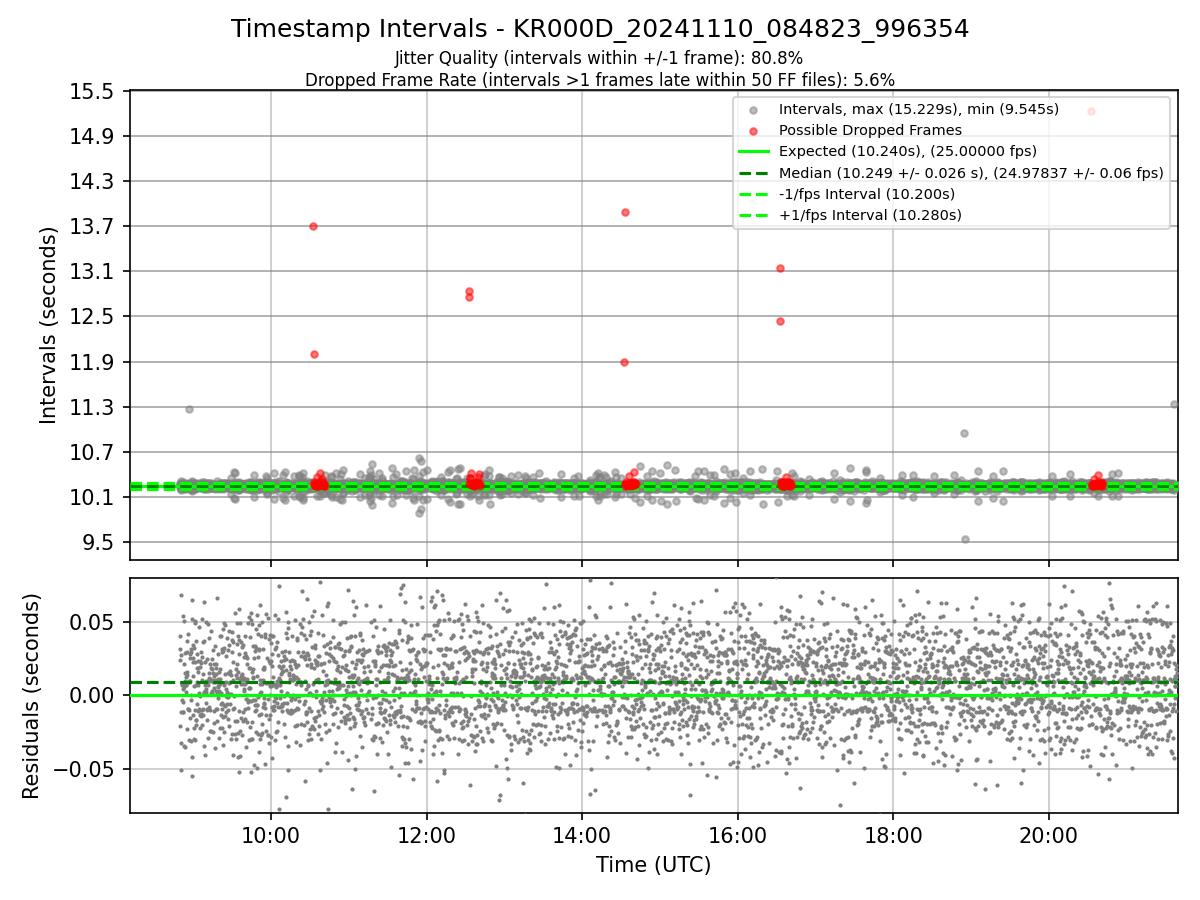Click the 'Residuals (seconds)' y-axis label
The width and height of the screenshot is (1200, 900).
click(x=31, y=696)
